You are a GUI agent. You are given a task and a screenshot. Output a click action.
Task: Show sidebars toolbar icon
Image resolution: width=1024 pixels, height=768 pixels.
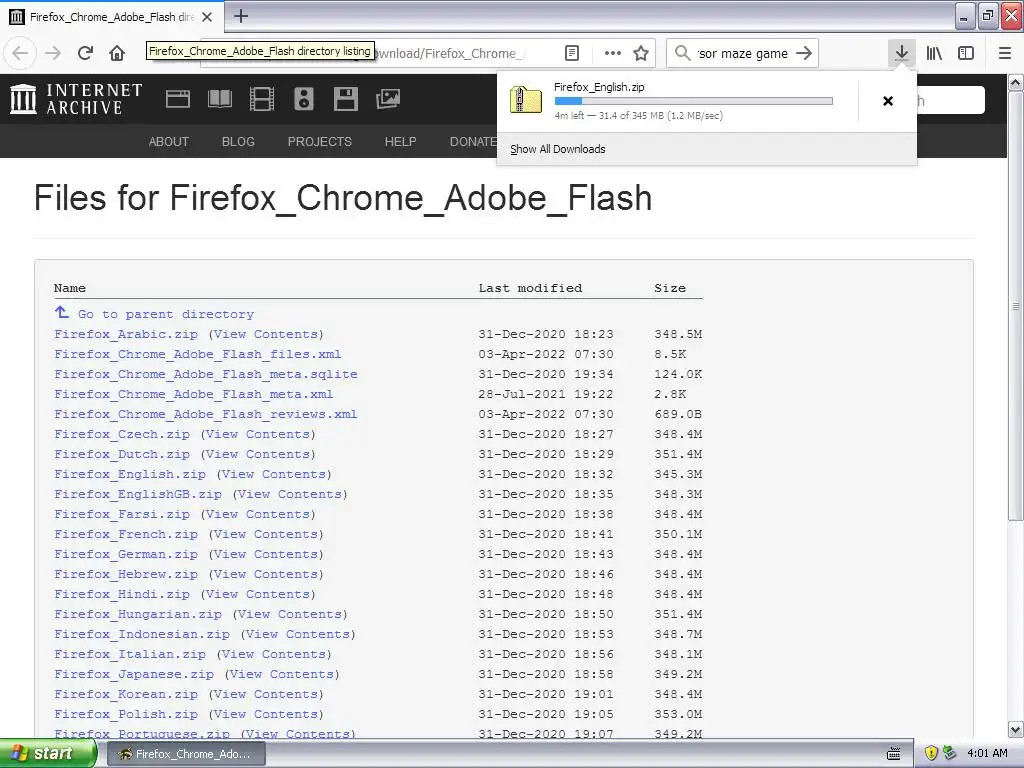coord(966,53)
